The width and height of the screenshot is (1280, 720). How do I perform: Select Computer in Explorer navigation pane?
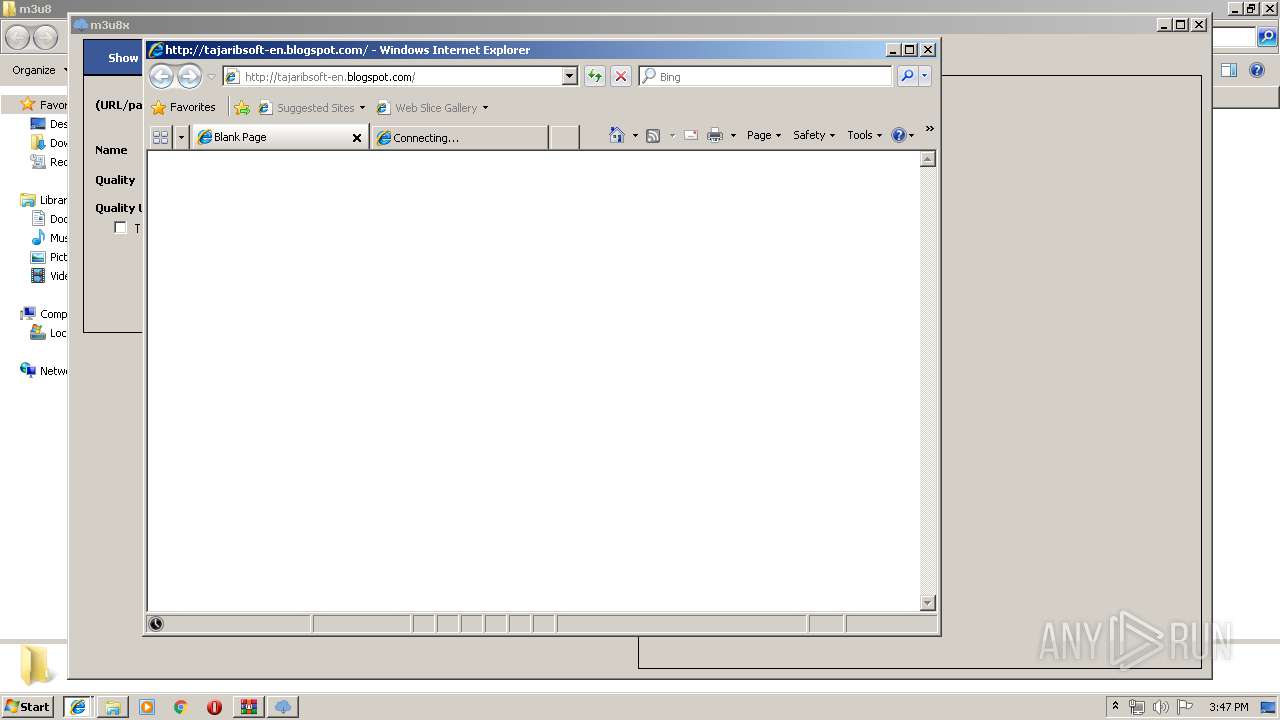click(44, 314)
